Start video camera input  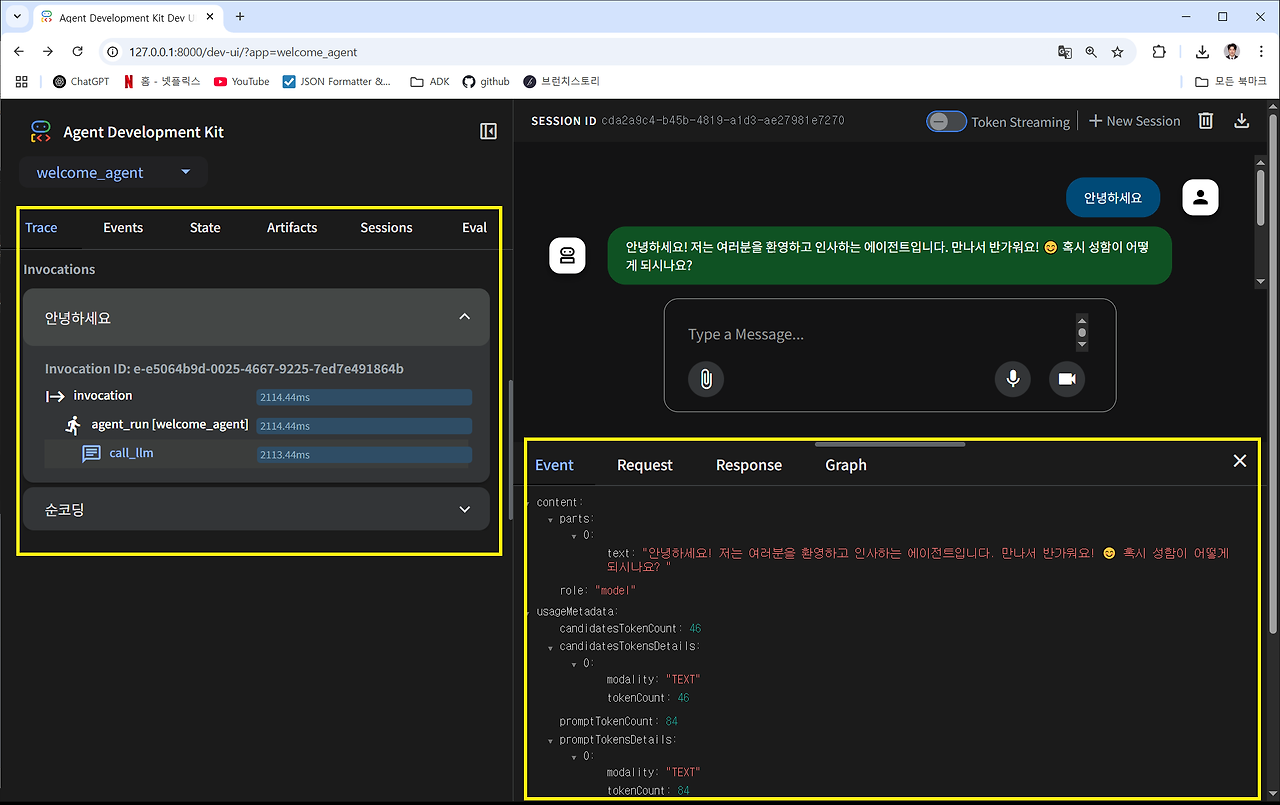[x=1067, y=379]
